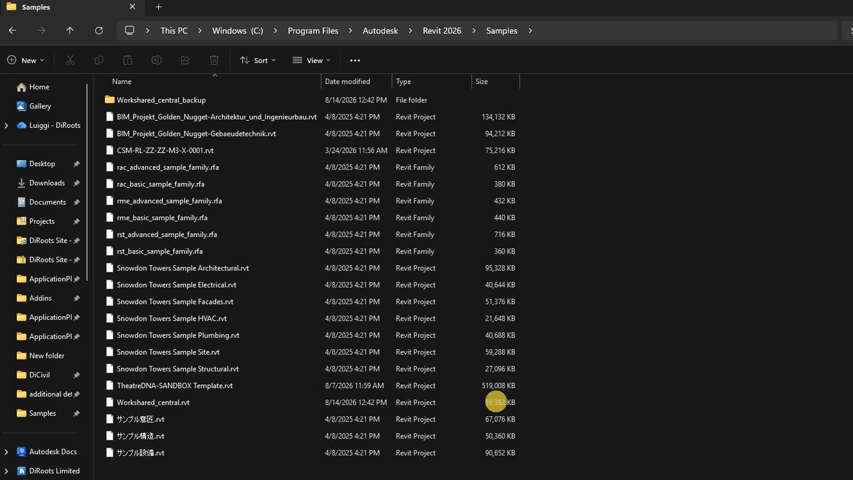Open Autodesk Docs in navigation pane
The image size is (853, 480).
[53, 452]
